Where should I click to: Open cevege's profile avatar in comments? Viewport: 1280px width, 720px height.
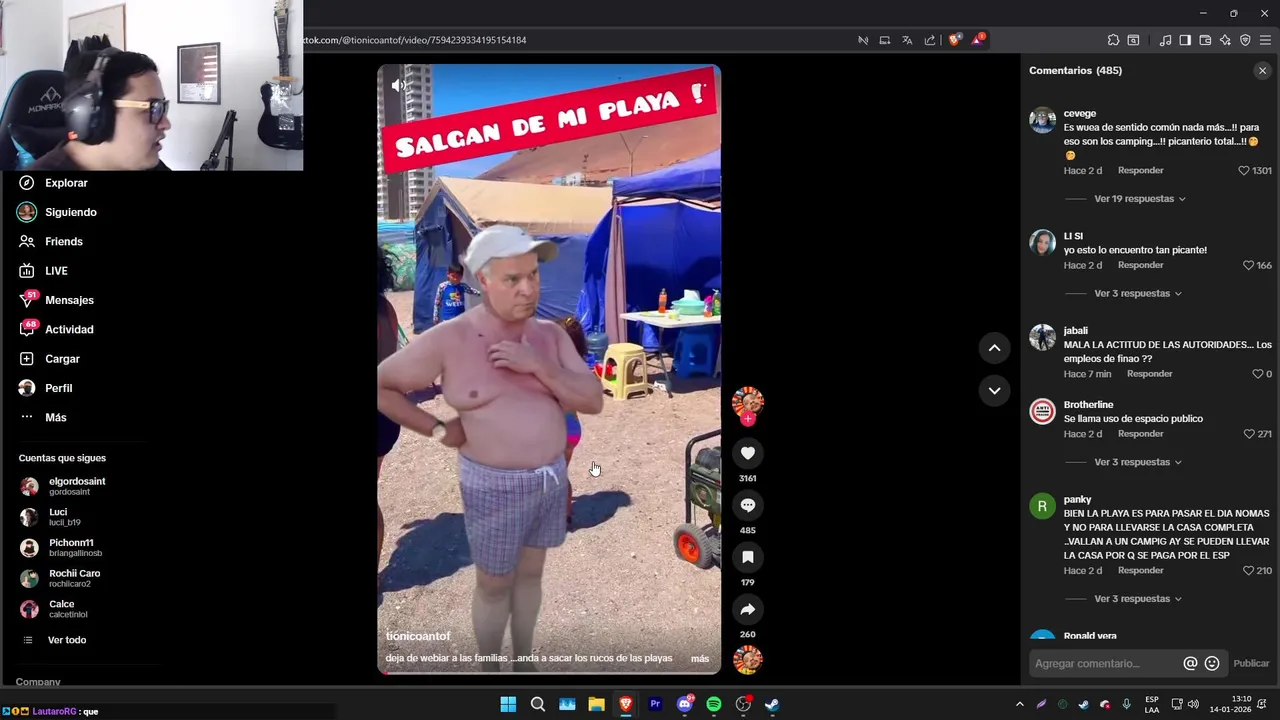coord(1042,120)
